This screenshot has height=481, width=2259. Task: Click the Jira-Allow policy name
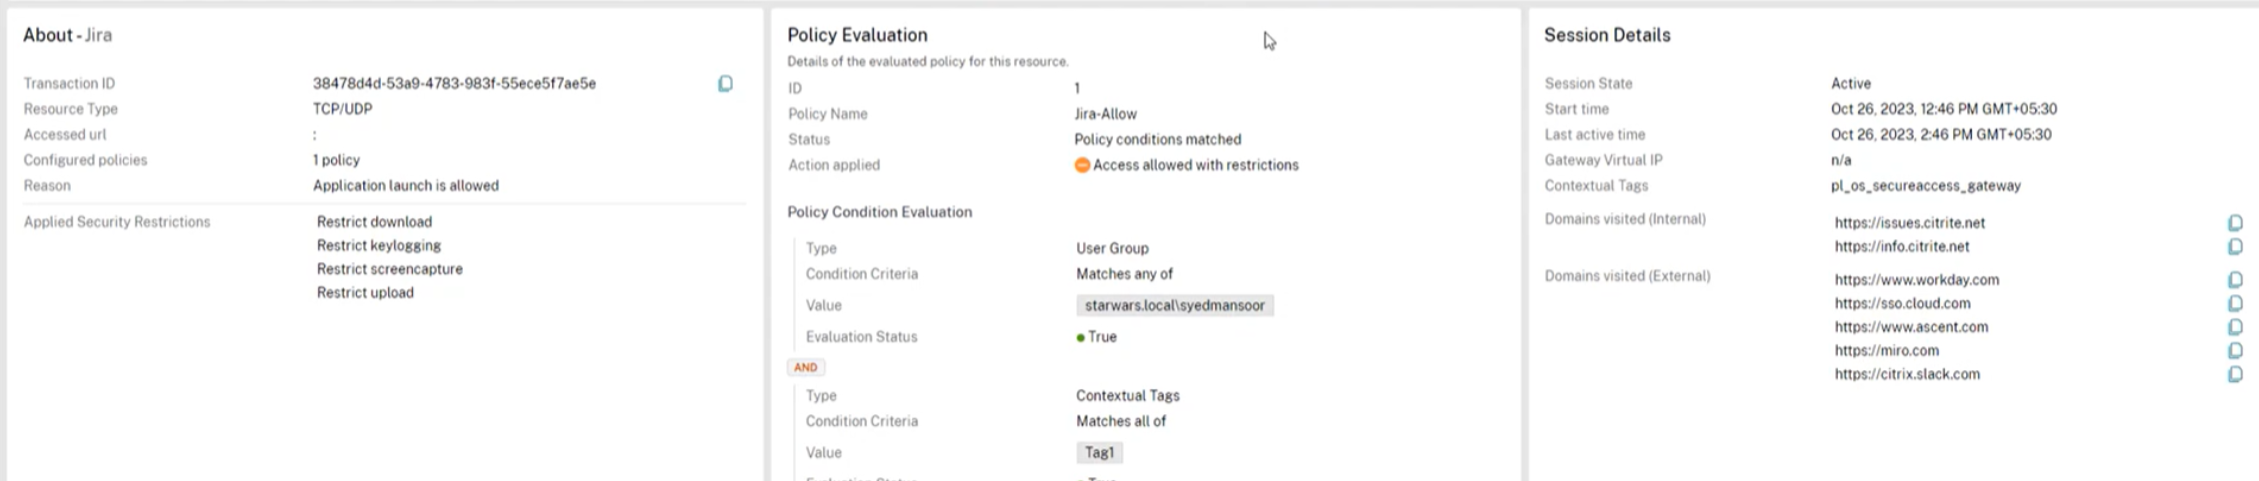click(1105, 114)
